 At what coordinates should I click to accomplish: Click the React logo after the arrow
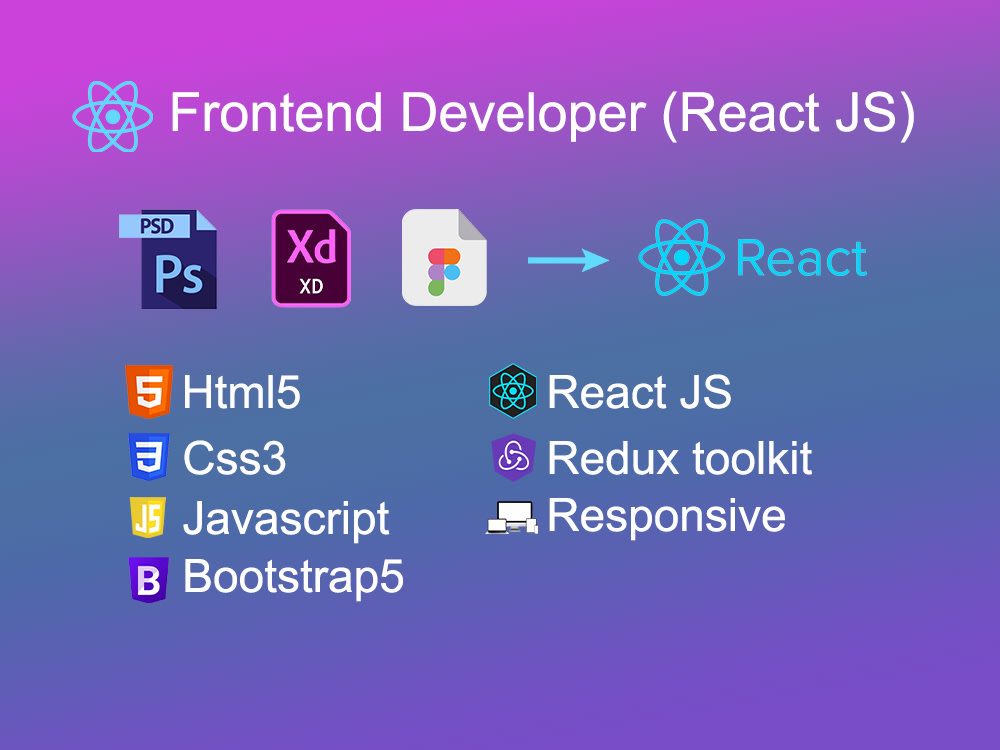point(681,257)
